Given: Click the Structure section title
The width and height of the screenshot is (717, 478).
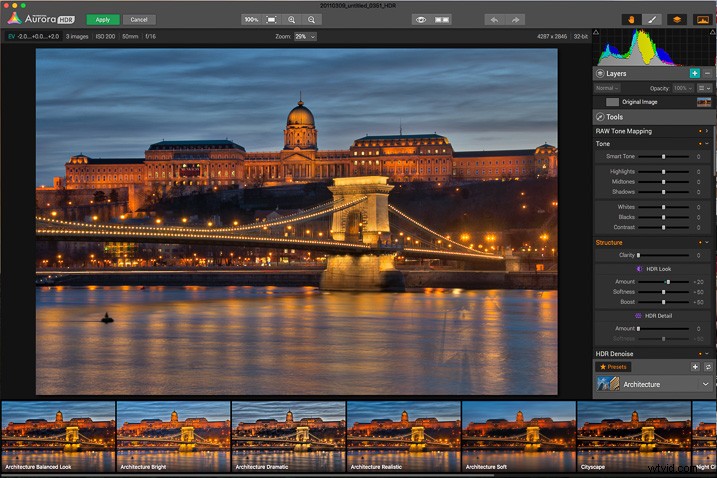Looking at the screenshot, I should click(x=609, y=242).
